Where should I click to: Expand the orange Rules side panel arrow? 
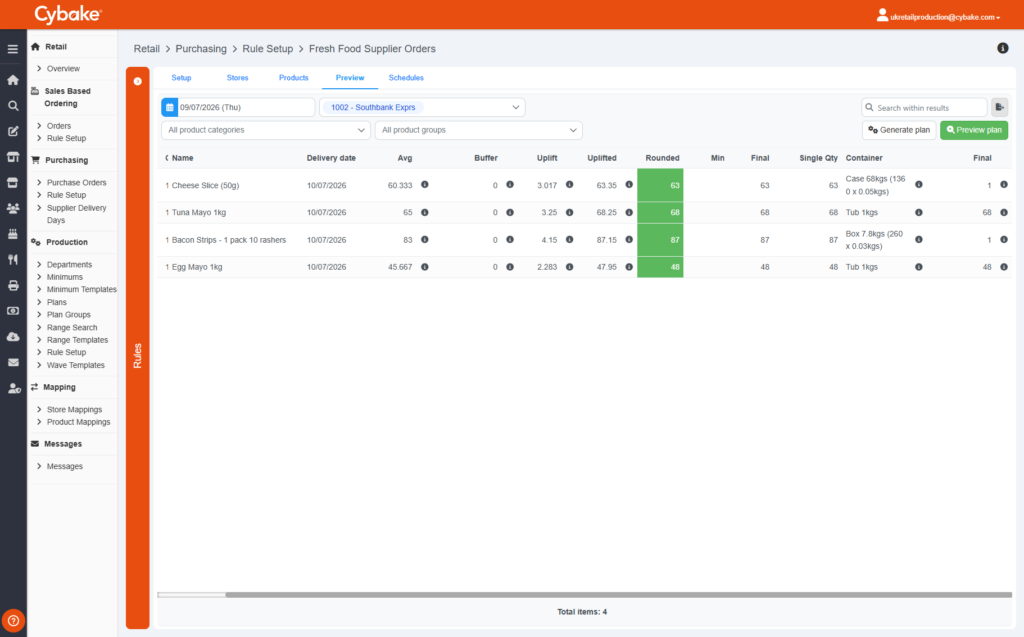tap(138, 82)
